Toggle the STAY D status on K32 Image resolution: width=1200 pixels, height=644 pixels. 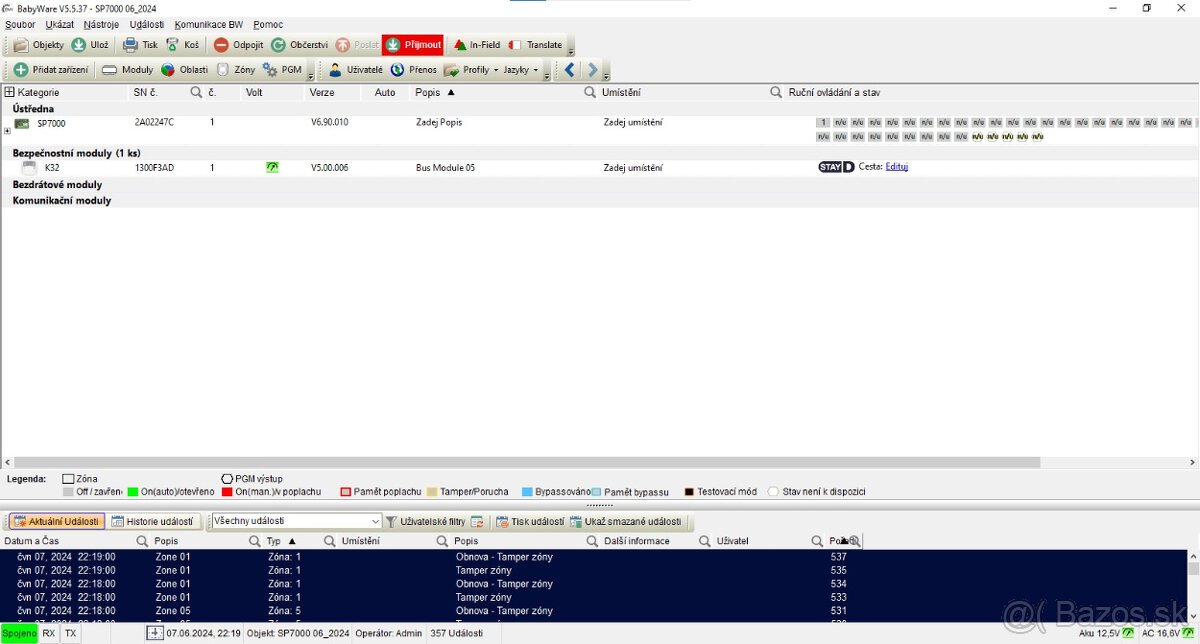pyautogui.click(x=836, y=167)
